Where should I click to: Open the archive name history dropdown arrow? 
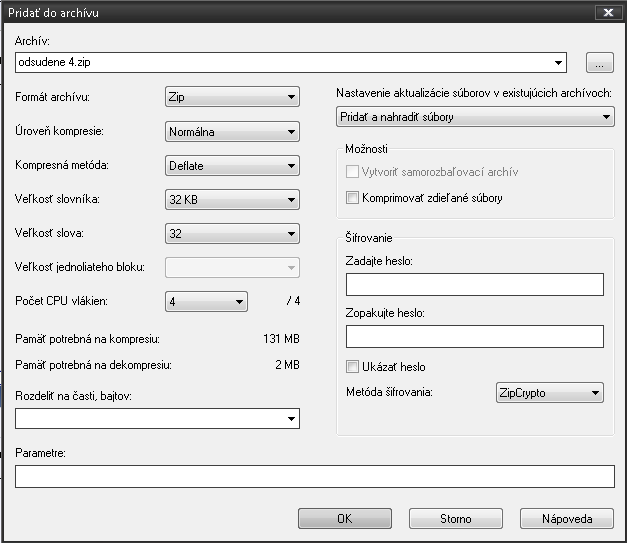pyautogui.click(x=558, y=63)
